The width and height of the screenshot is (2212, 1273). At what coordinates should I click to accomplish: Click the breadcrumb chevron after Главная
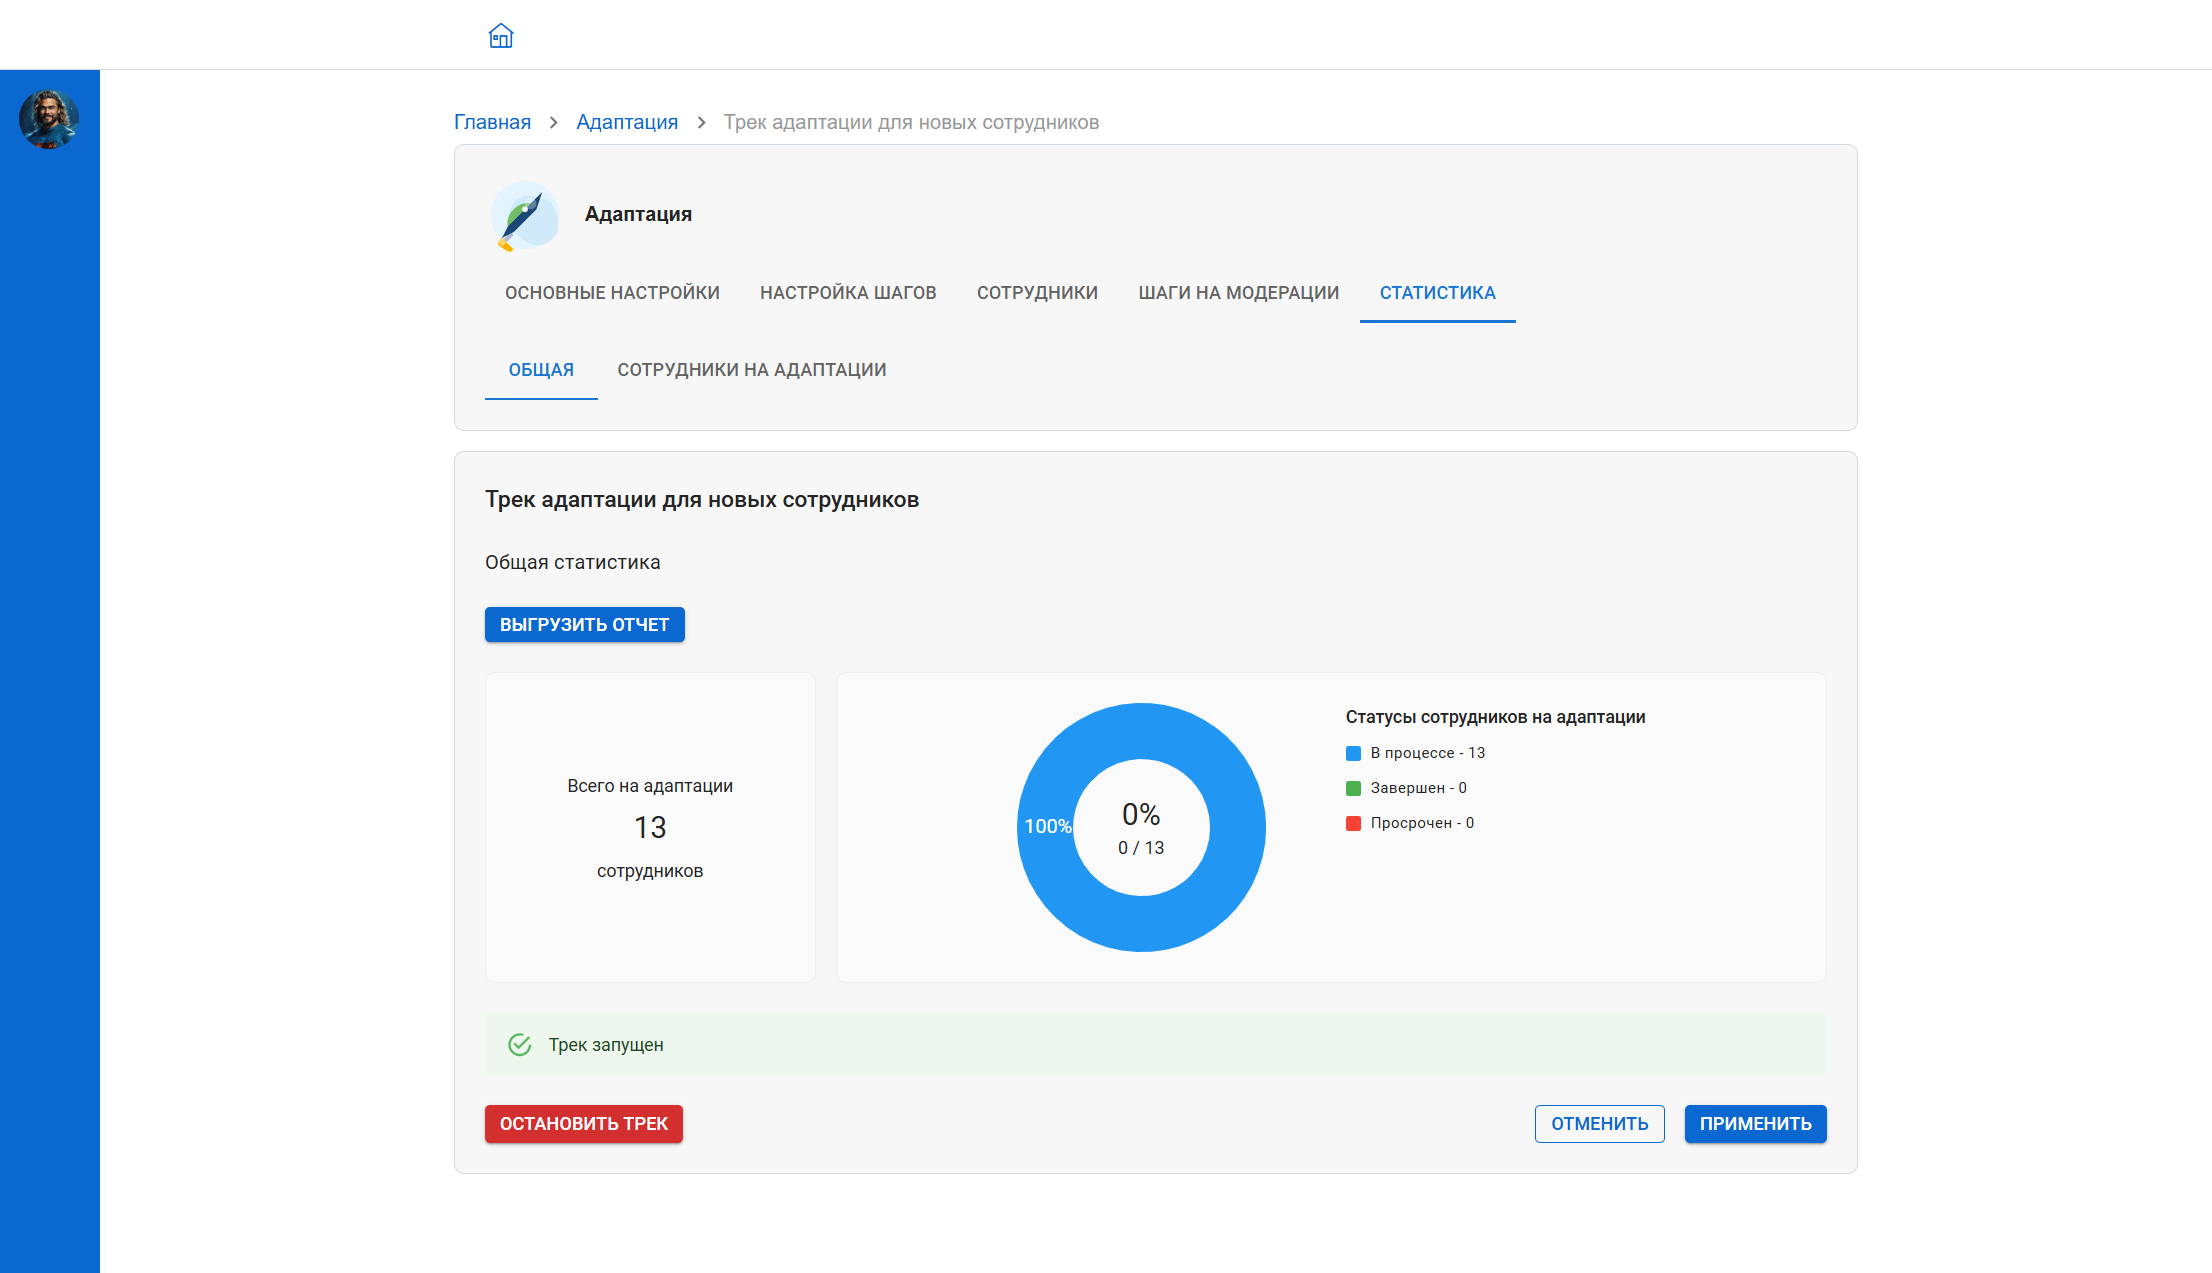point(553,122)
